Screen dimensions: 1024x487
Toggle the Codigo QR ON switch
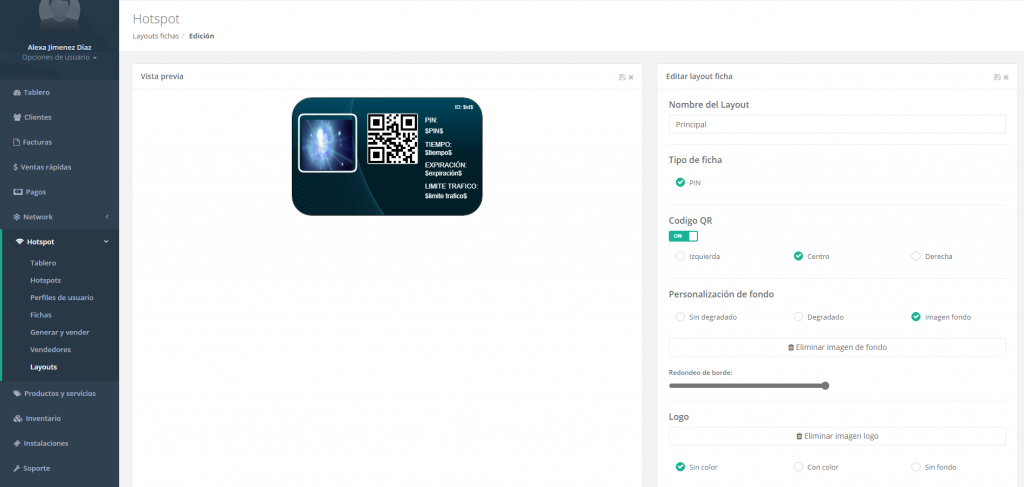683,236
